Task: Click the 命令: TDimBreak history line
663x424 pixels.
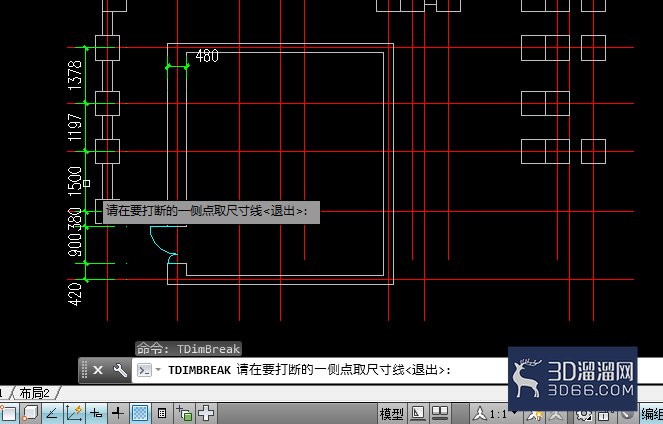Action: [188, 349]
